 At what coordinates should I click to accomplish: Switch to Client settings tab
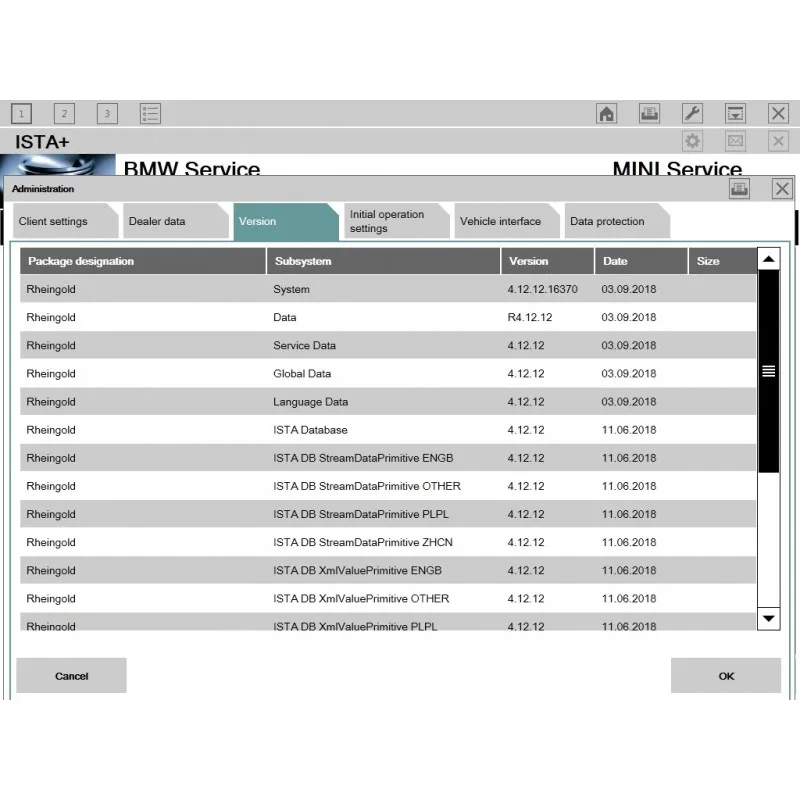tap(65, 221)
